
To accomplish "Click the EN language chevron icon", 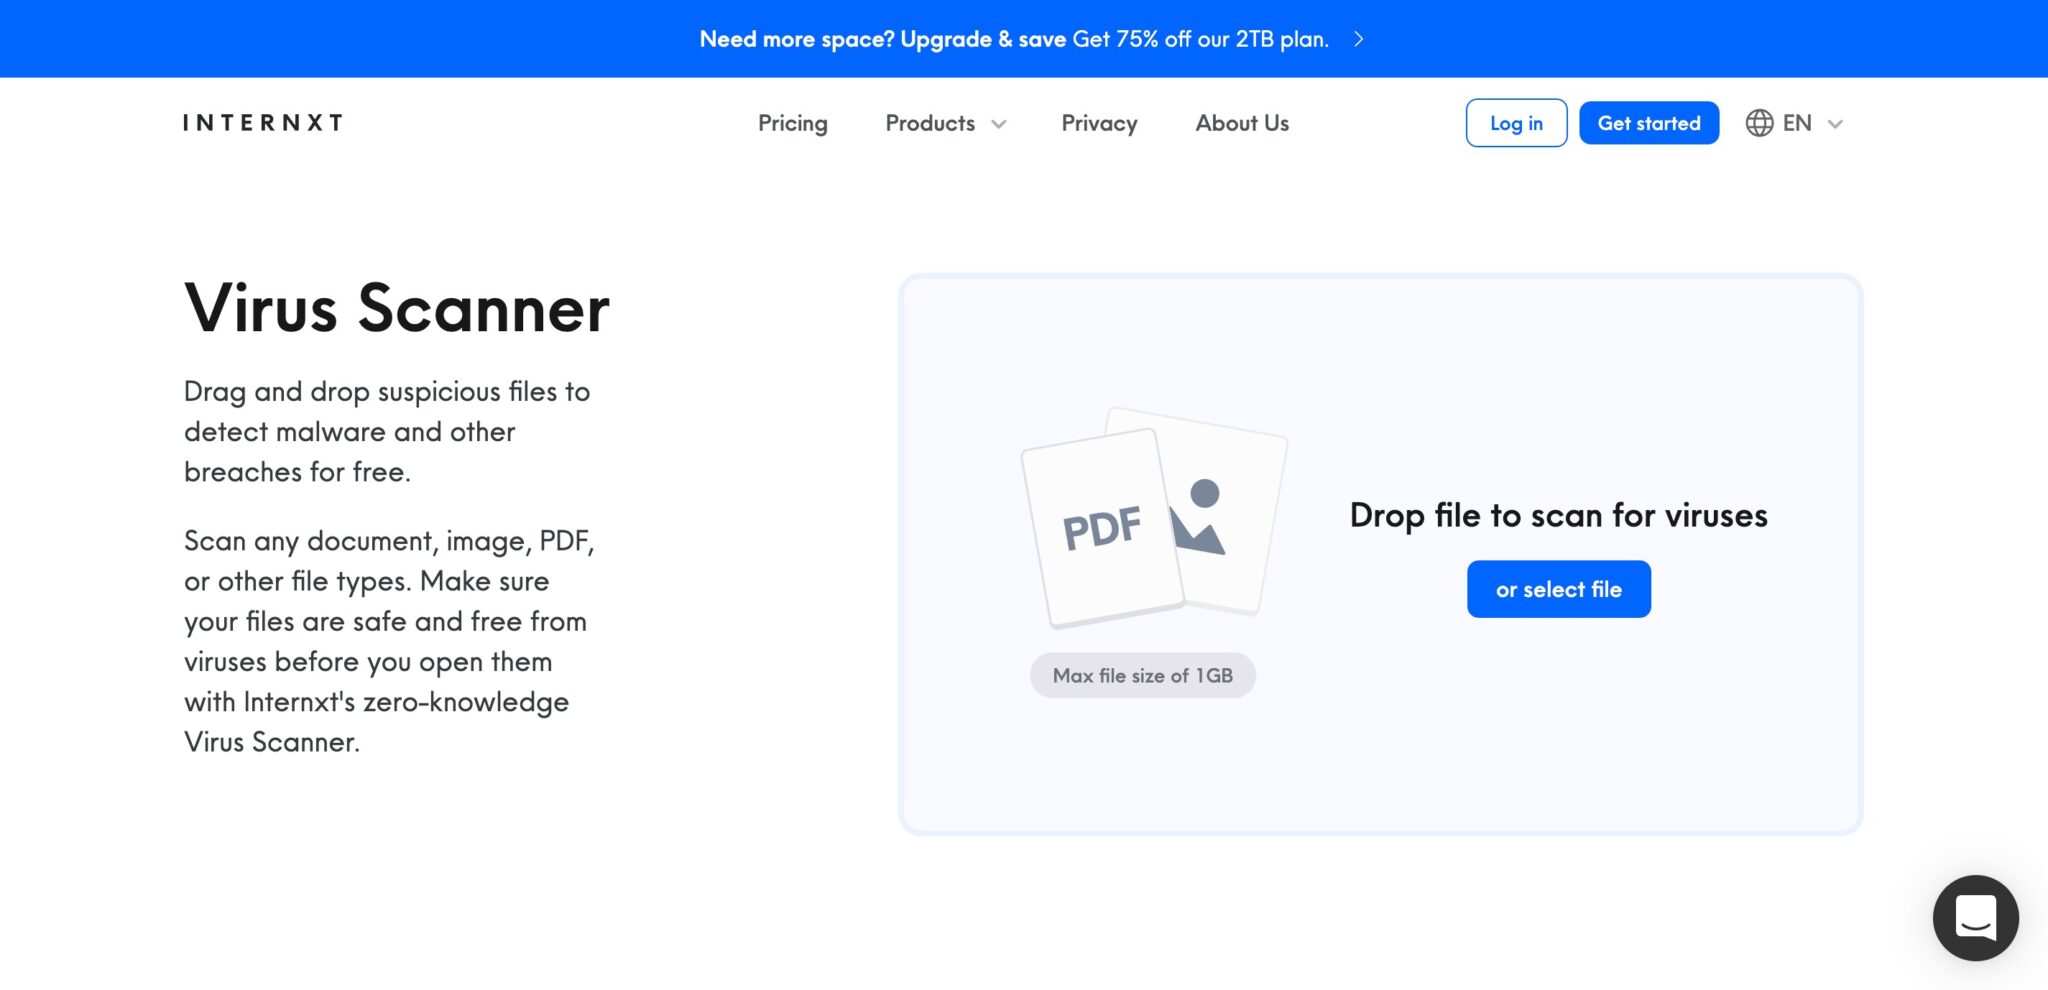I will [x=1835, y=124].
